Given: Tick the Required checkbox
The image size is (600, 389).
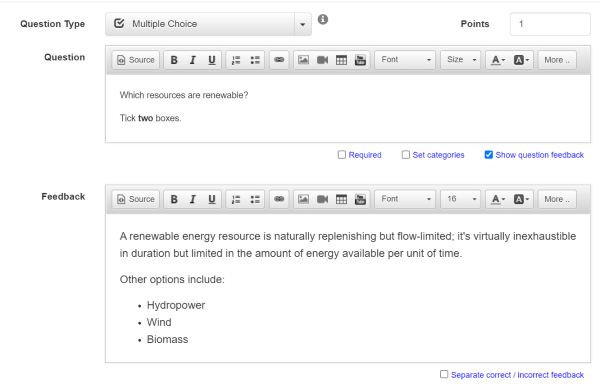Looking at the screenshot, I should 342,155.
